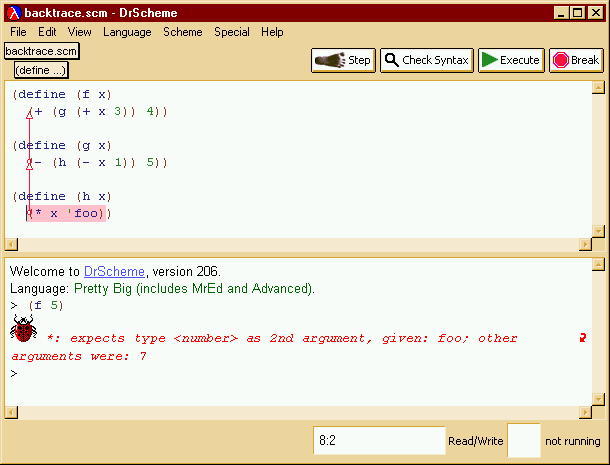Click the down arrow of the definitions scrollbar
This screenshot has width=610, height=465.
[598, 231]
